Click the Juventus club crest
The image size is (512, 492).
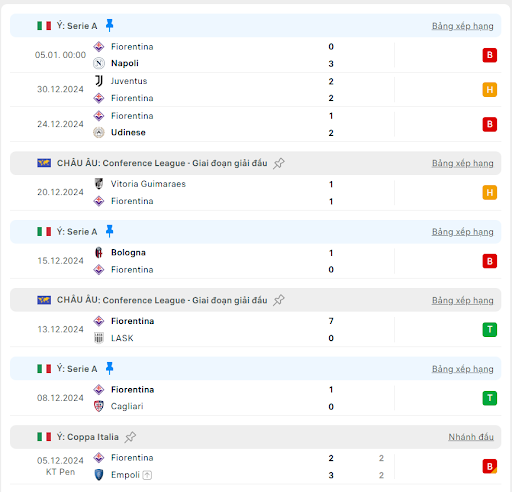[x=99, y=81]
